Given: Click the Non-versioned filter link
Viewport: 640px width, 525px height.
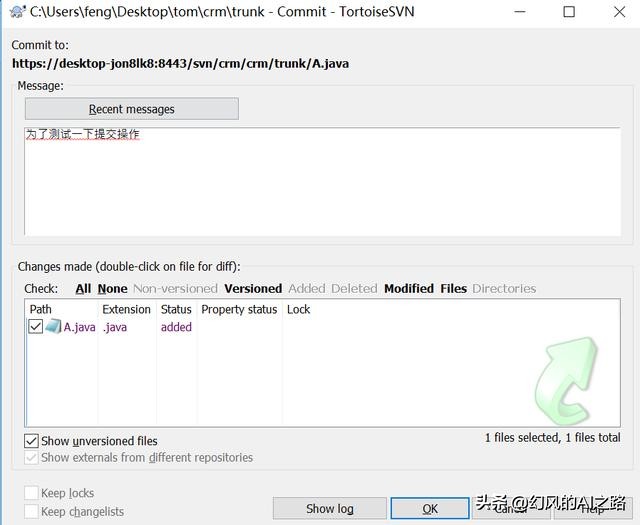Looking at the screenshot, I should 176,289.
